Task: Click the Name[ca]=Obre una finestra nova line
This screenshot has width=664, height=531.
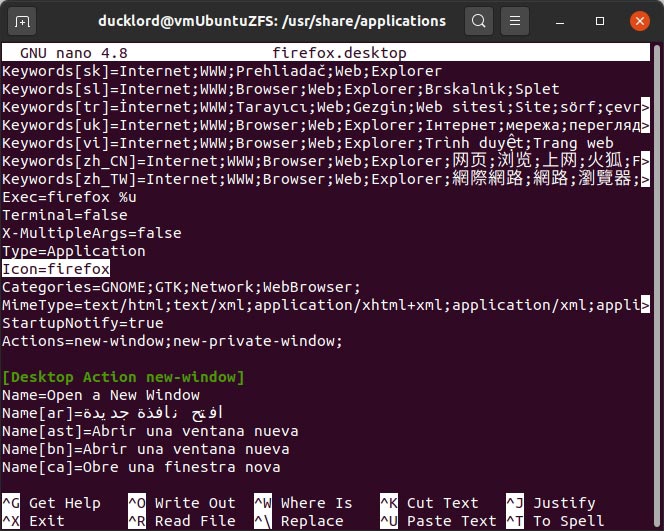Action: click(x=141, y=467)
